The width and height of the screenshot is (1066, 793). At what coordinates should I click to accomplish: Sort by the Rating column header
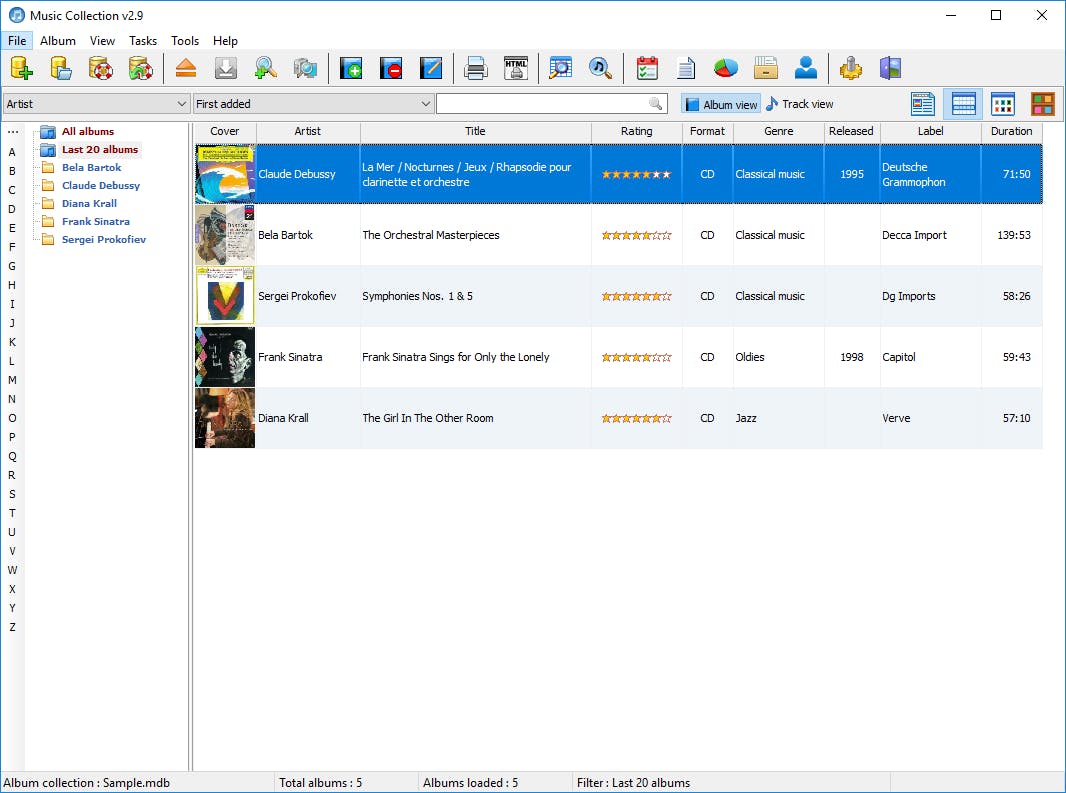pyautogui.click(x=636, y=131)
